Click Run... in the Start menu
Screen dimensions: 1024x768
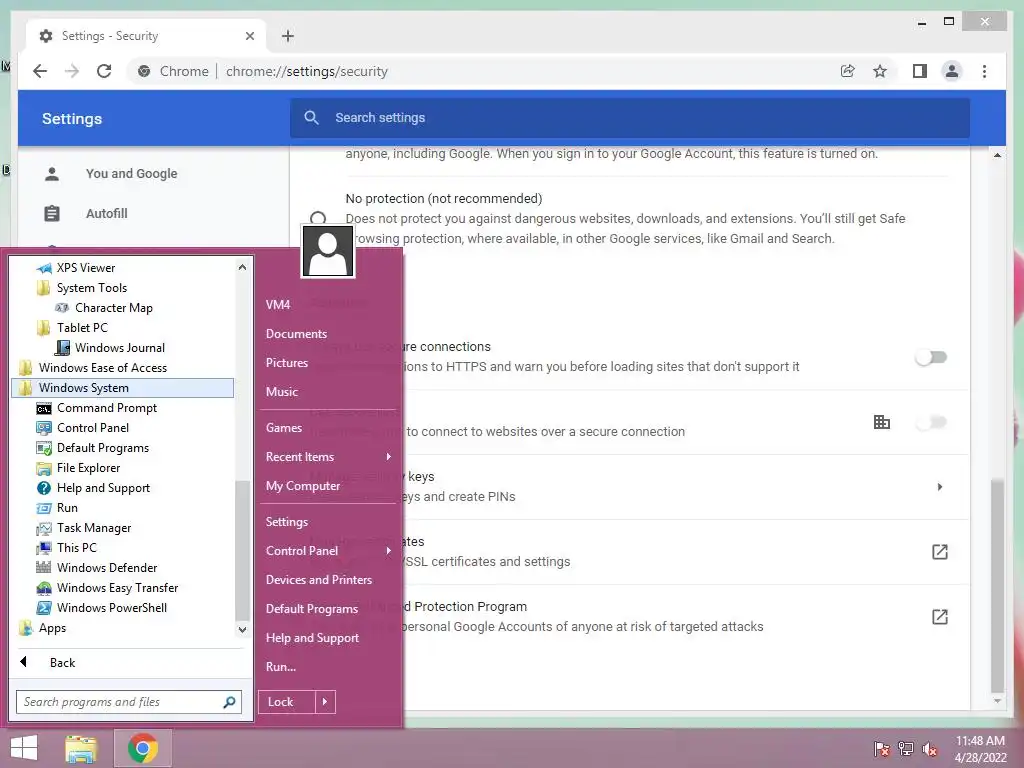tap(281, 667)
